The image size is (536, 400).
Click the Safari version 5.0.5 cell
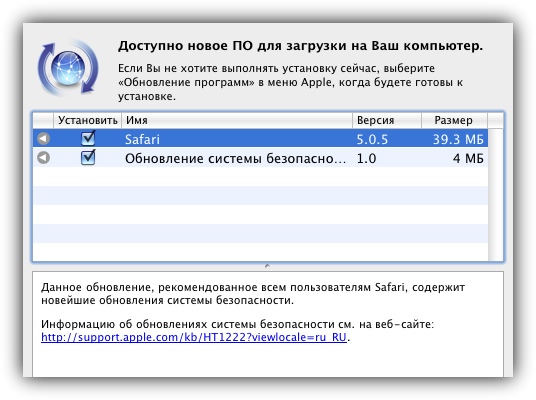(372, 139)
